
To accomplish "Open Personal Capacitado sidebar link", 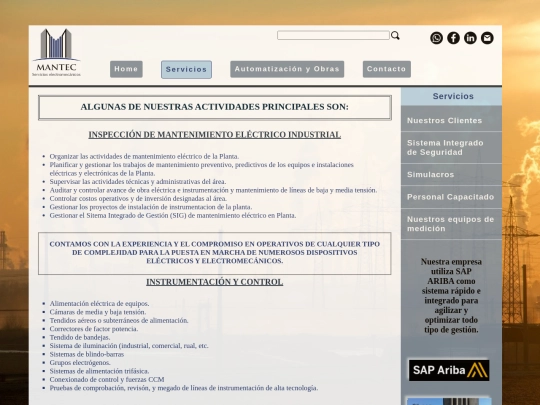I will coord(451,197).
